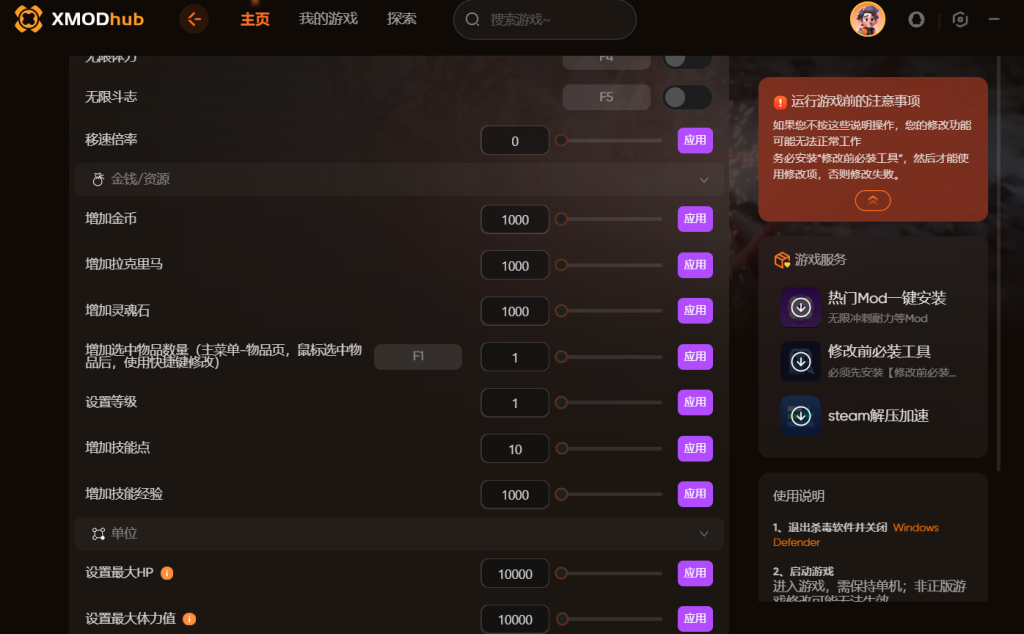Image resolution: width=1024 pixels, height=634 pixels.
Task: Open settings via hexagon gear icon
Action: pyautogui.click(x=960, y=20)
